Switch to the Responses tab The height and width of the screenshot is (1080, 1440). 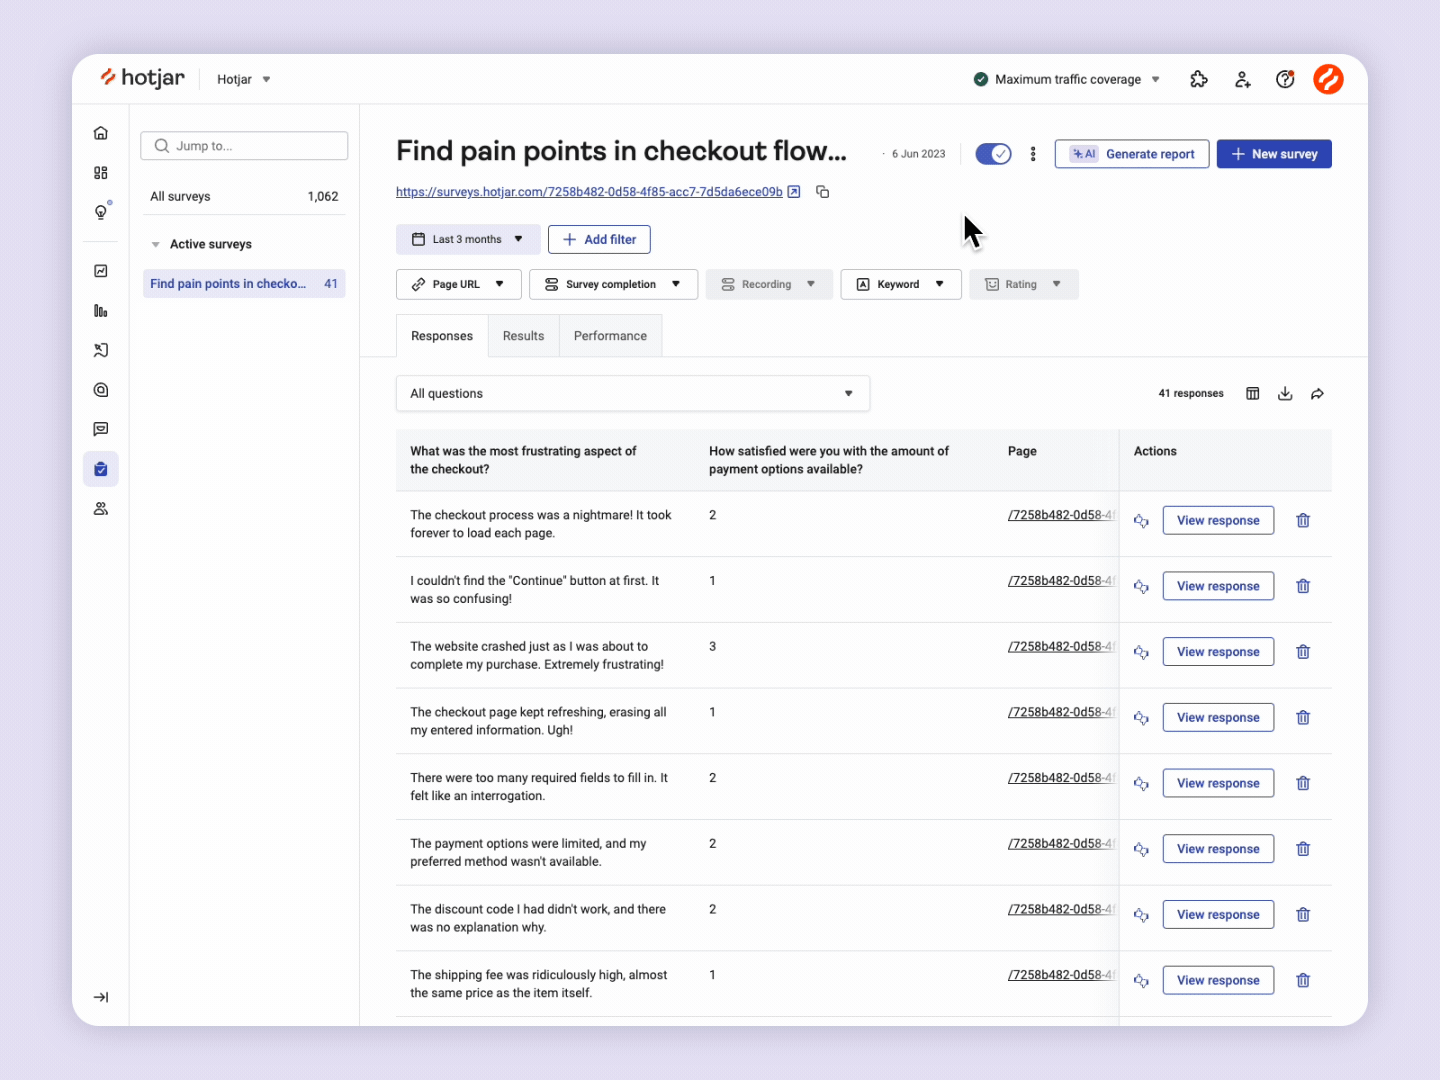click(442, 336)
